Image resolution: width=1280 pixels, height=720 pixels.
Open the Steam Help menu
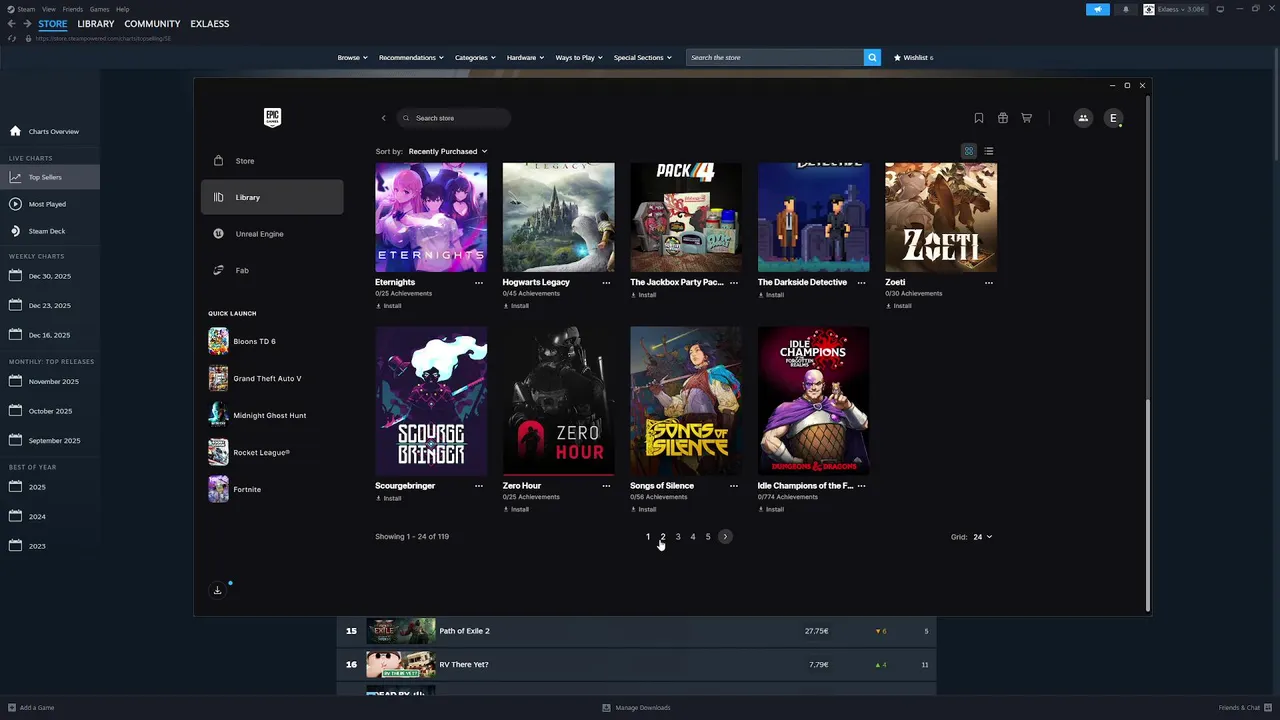(122, 9)
